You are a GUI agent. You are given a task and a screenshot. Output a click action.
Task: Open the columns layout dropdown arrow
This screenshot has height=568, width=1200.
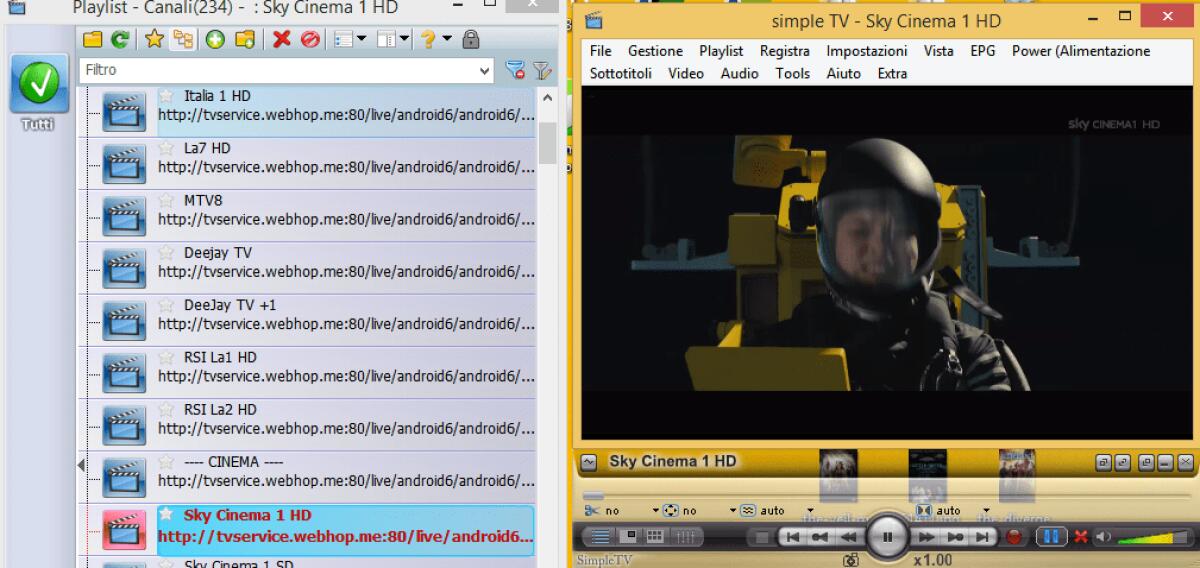(x=405, y=39)
